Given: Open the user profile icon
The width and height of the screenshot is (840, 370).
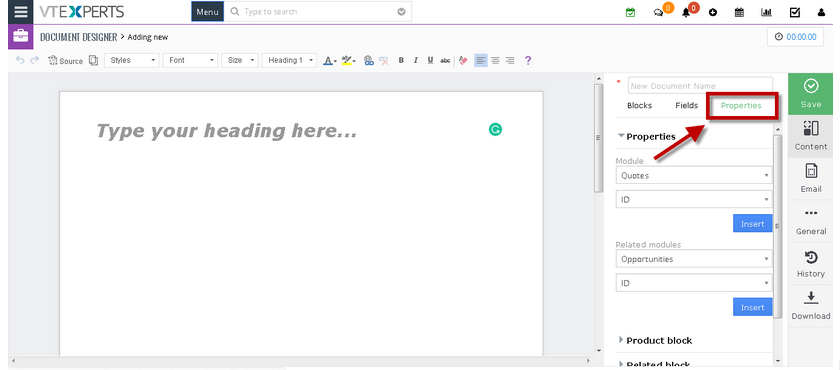Looking at the screenshot, I should point(821,13).
